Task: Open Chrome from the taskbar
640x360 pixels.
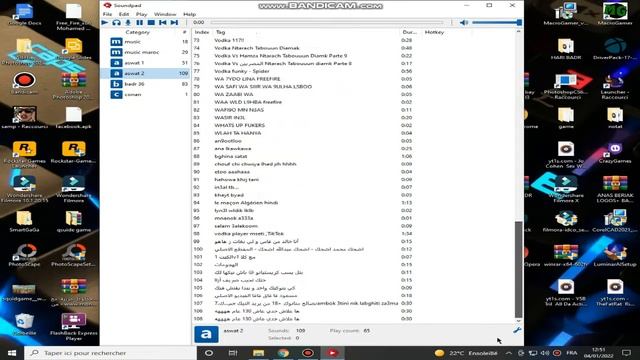Action: (283, 353)
